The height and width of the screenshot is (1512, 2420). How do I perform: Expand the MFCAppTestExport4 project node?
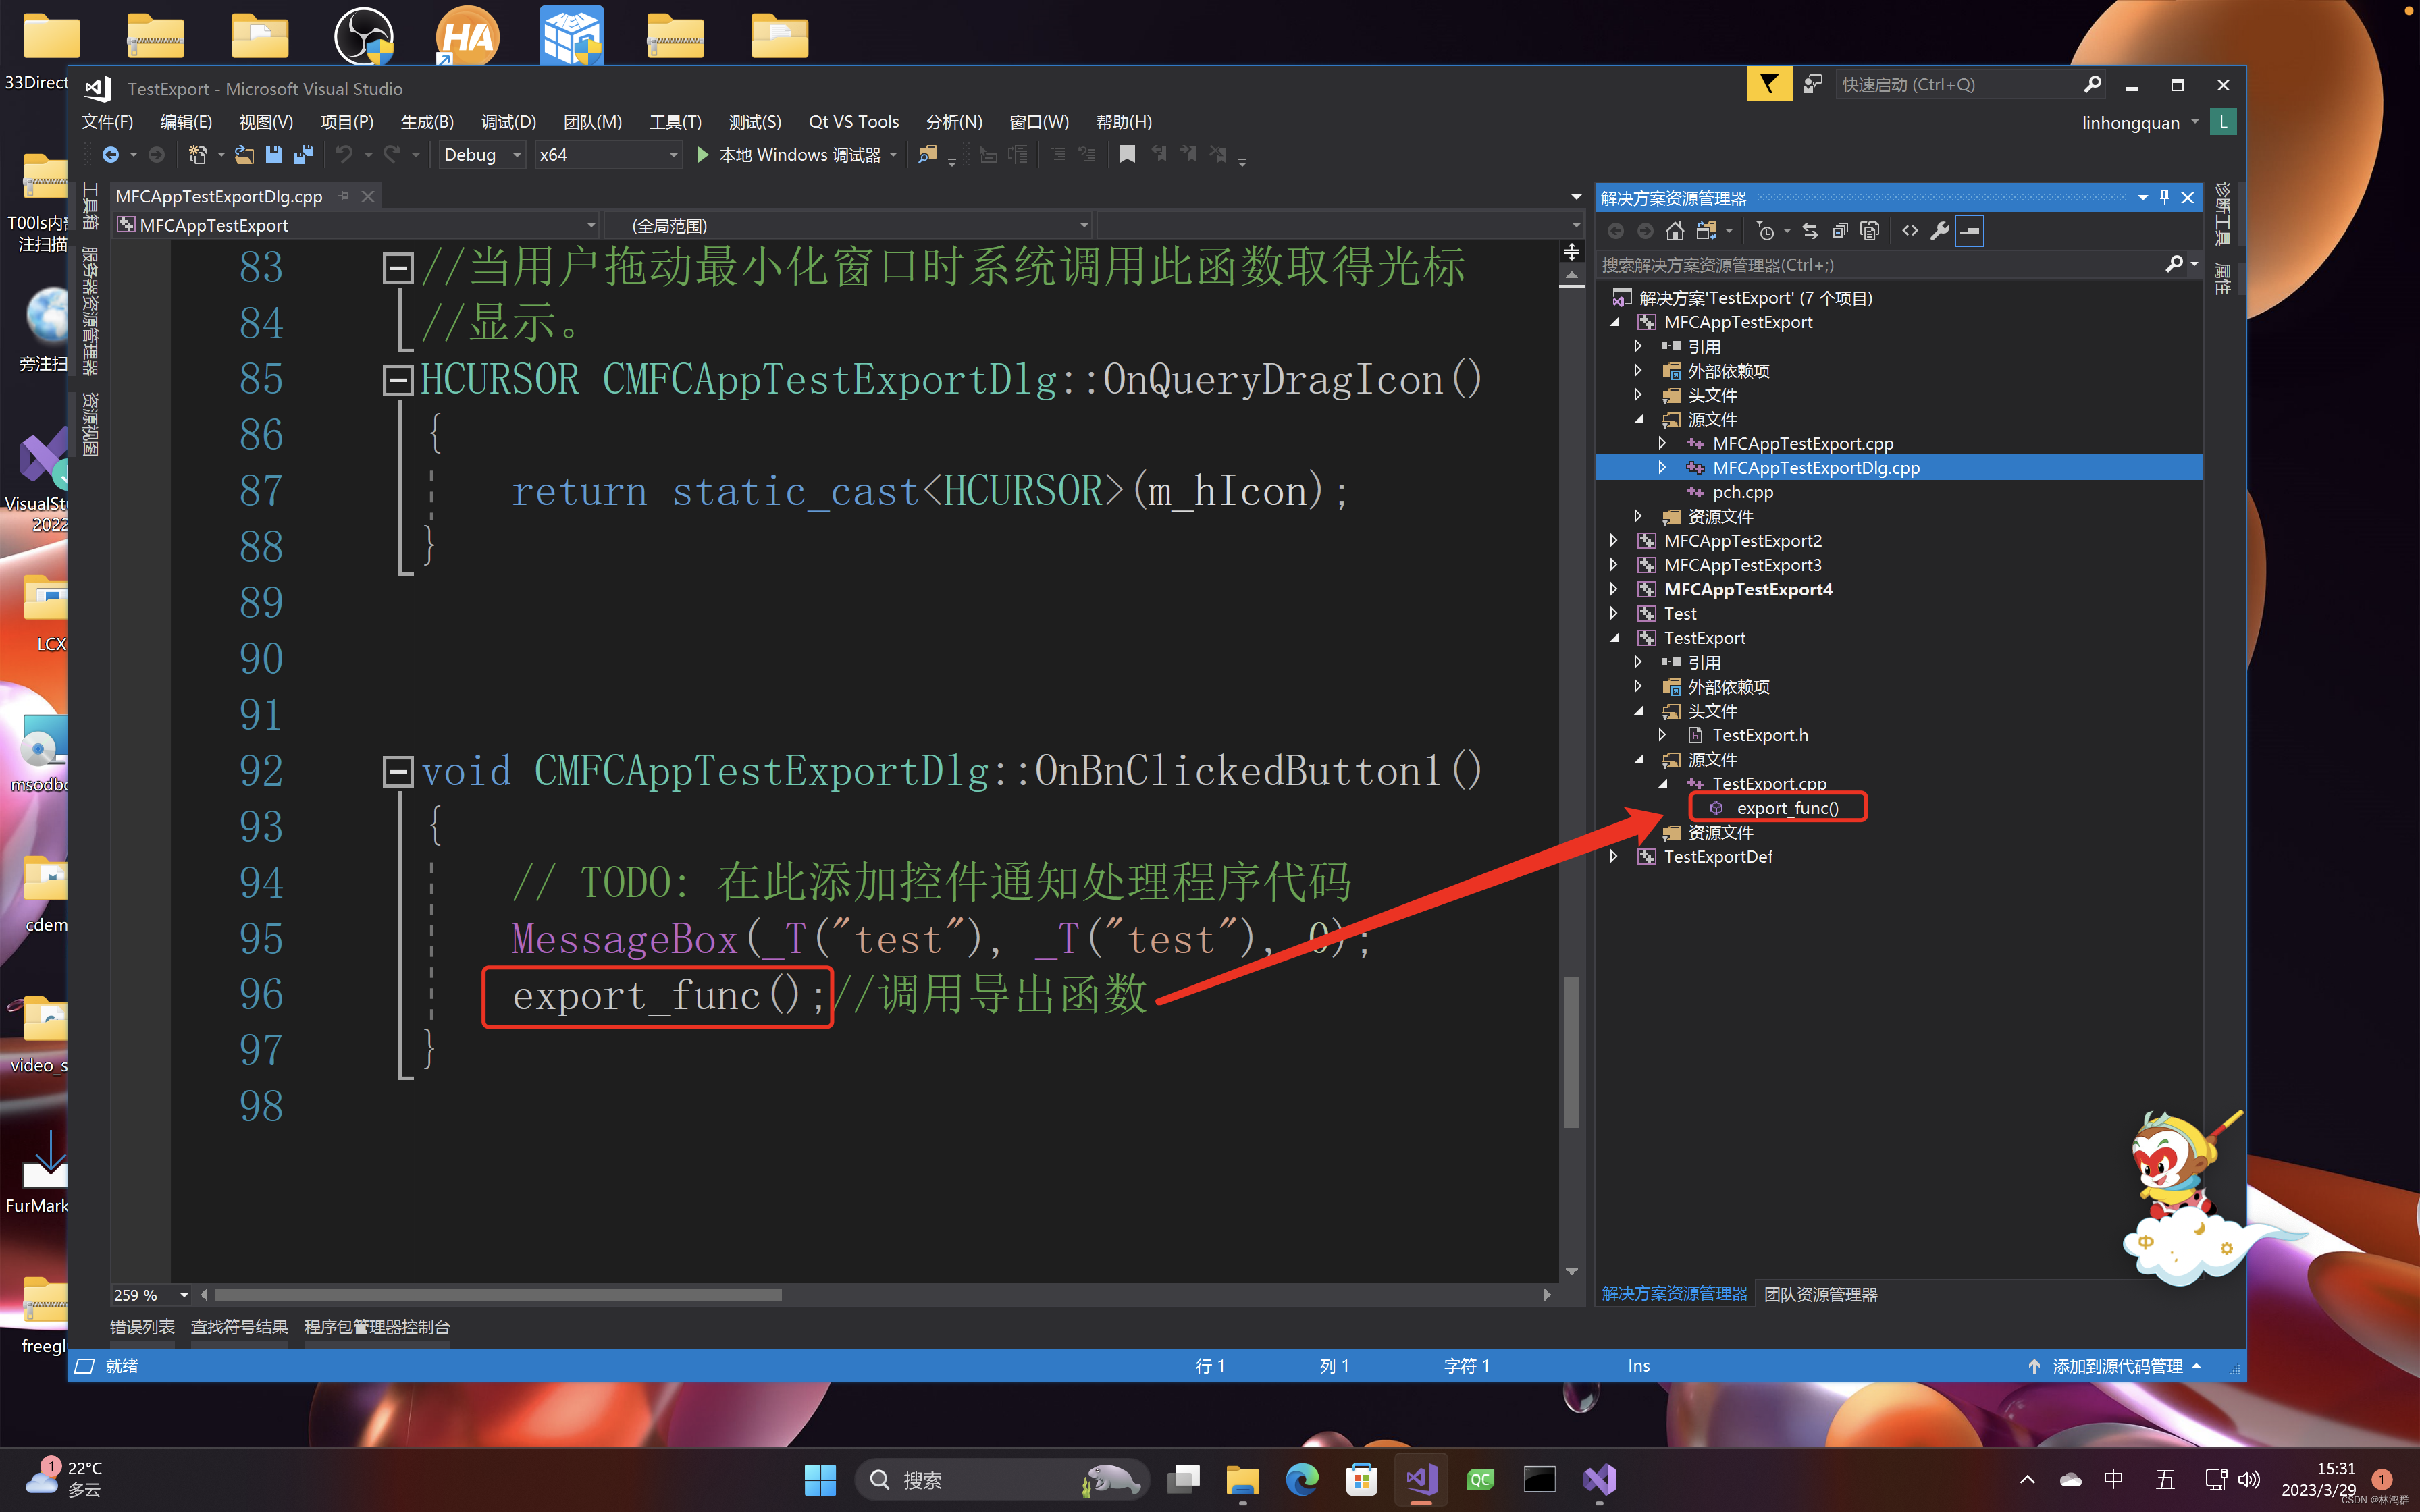[x=1614, y=589]
